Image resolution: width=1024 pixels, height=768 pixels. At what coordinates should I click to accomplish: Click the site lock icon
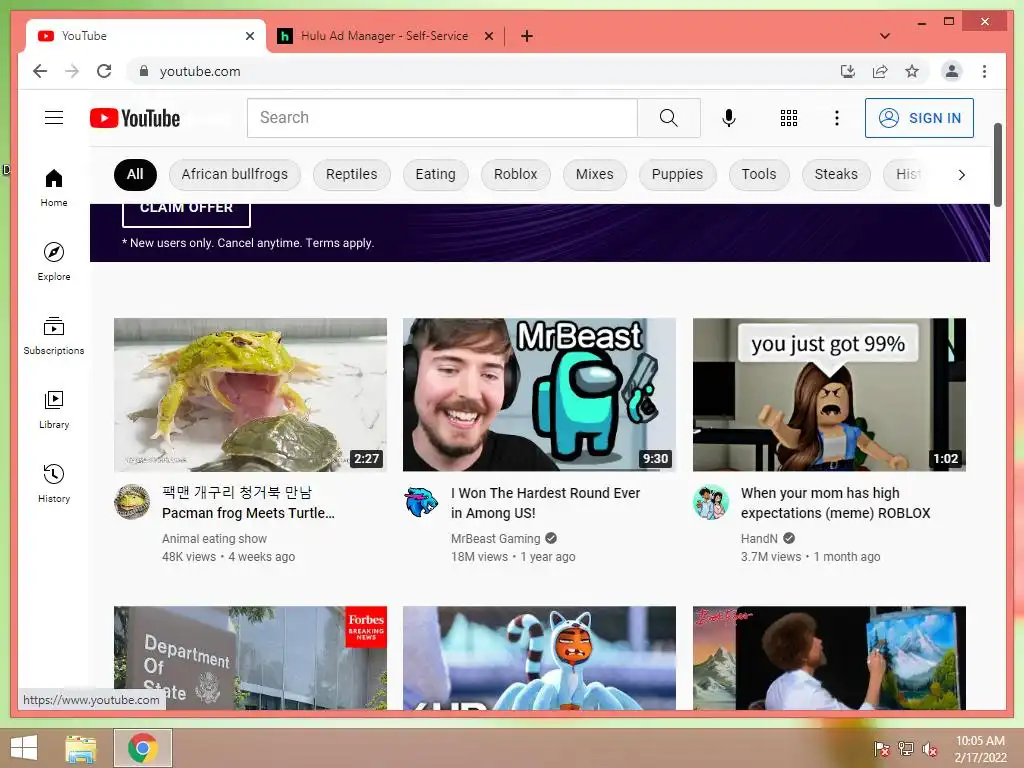pos(144,71)
